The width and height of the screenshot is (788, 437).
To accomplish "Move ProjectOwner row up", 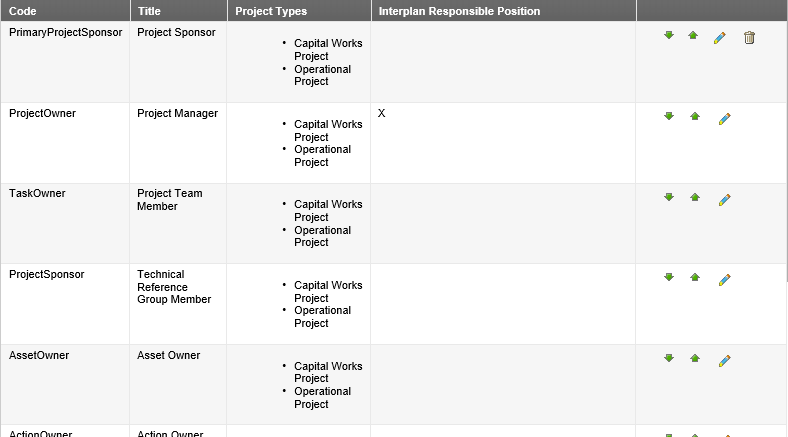I will tap(695, 116).
